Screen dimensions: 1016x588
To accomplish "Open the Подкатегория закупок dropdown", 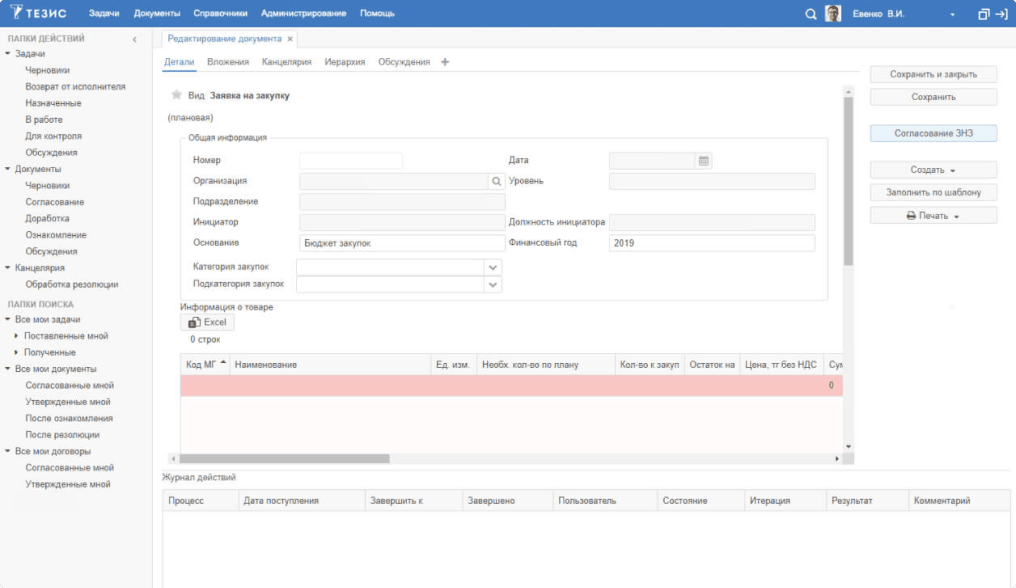I will coord(492,285).
